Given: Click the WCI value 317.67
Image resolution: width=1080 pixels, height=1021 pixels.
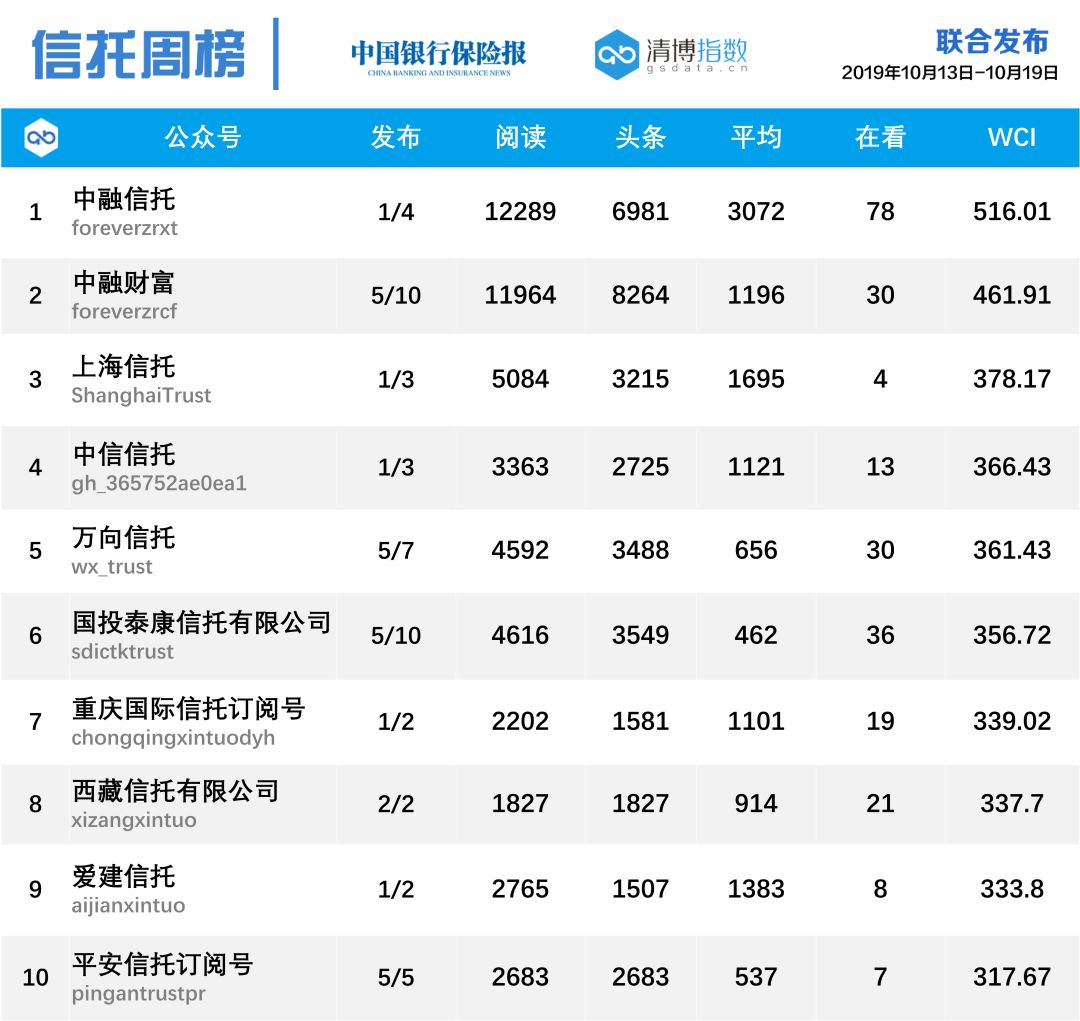Looking at the screenshot, I should 1012,977.
